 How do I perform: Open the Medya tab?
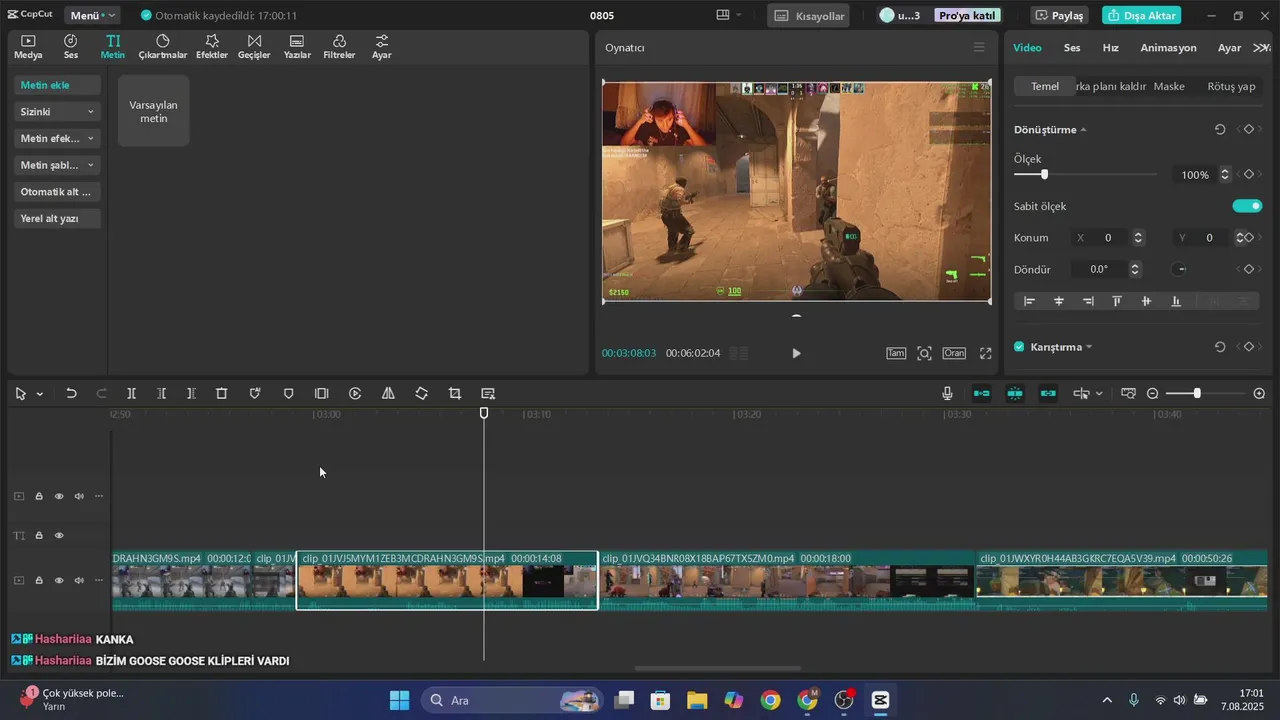click(x=28, y=47)
